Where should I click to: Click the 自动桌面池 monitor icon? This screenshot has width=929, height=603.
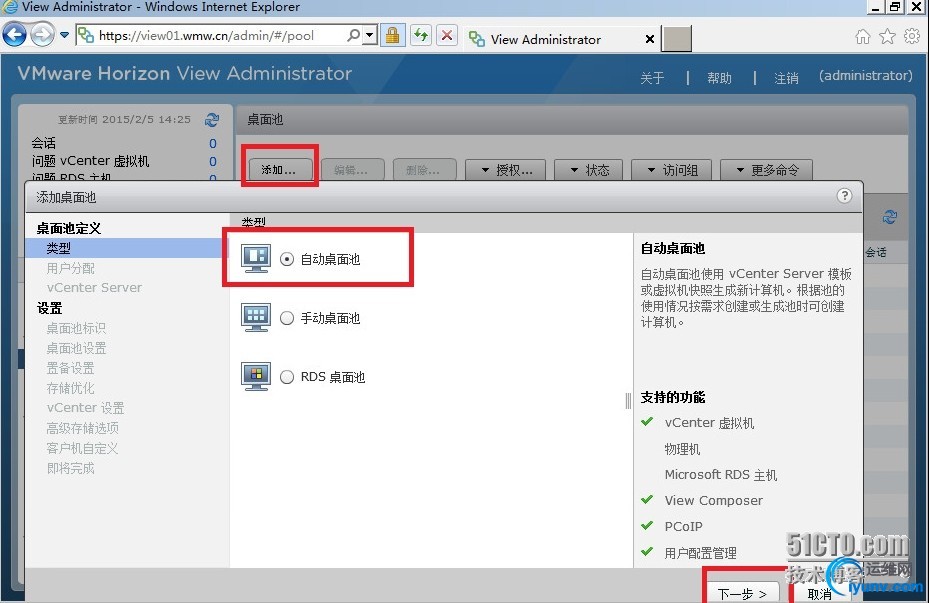pos(256,258)
